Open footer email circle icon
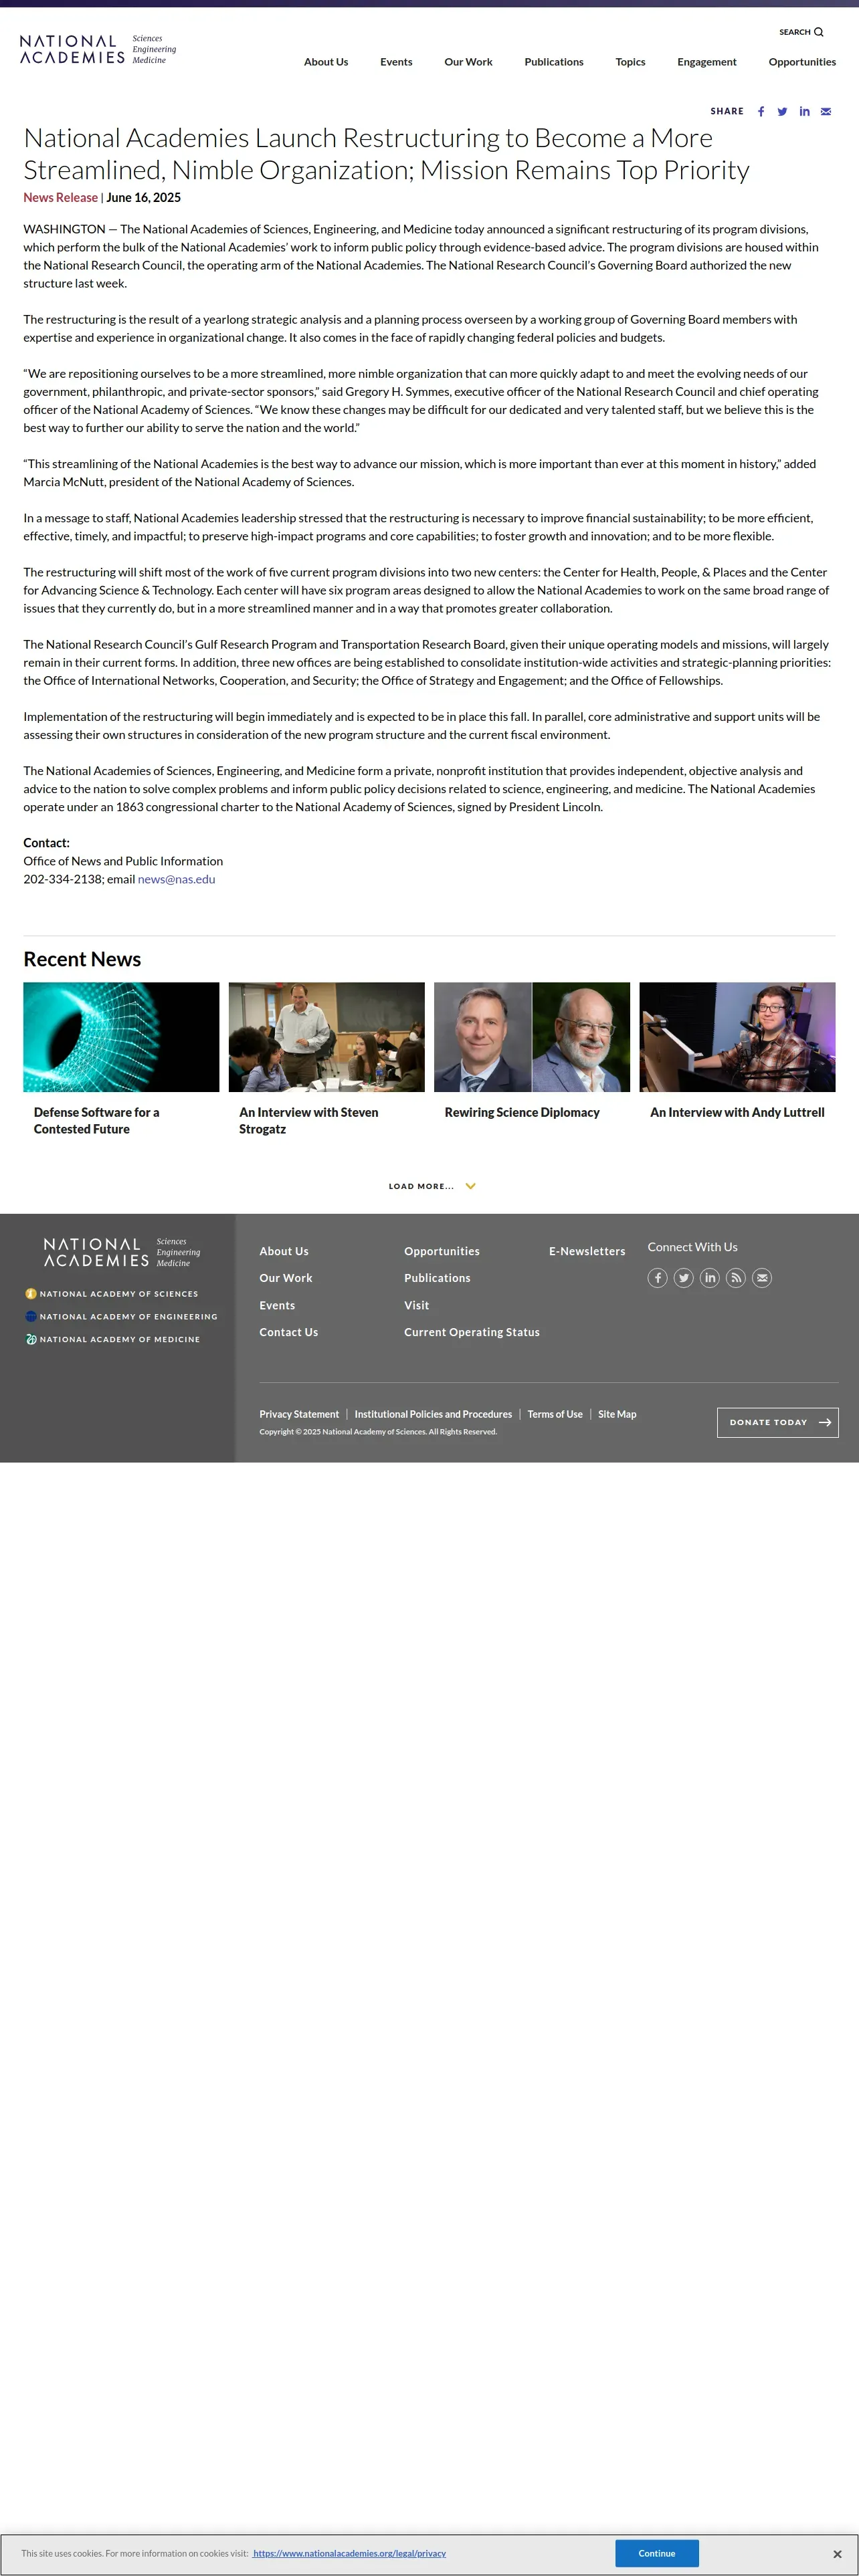 [762, 1278]
